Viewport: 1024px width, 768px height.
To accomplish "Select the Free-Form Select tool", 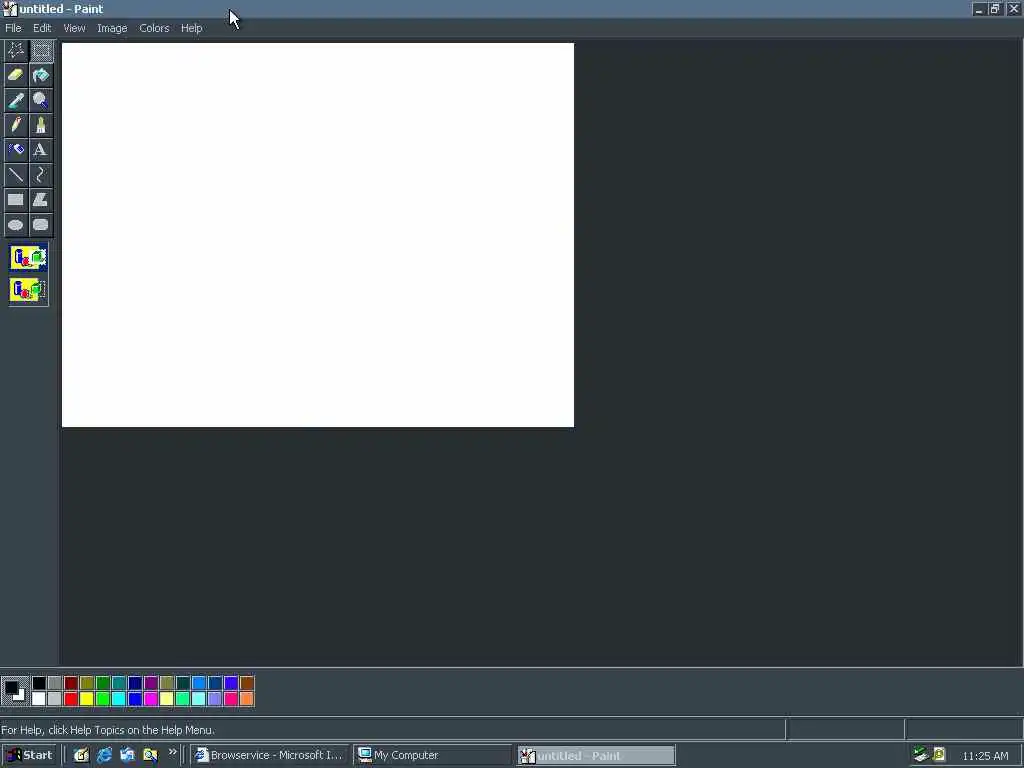I will [x=16, y=50].
